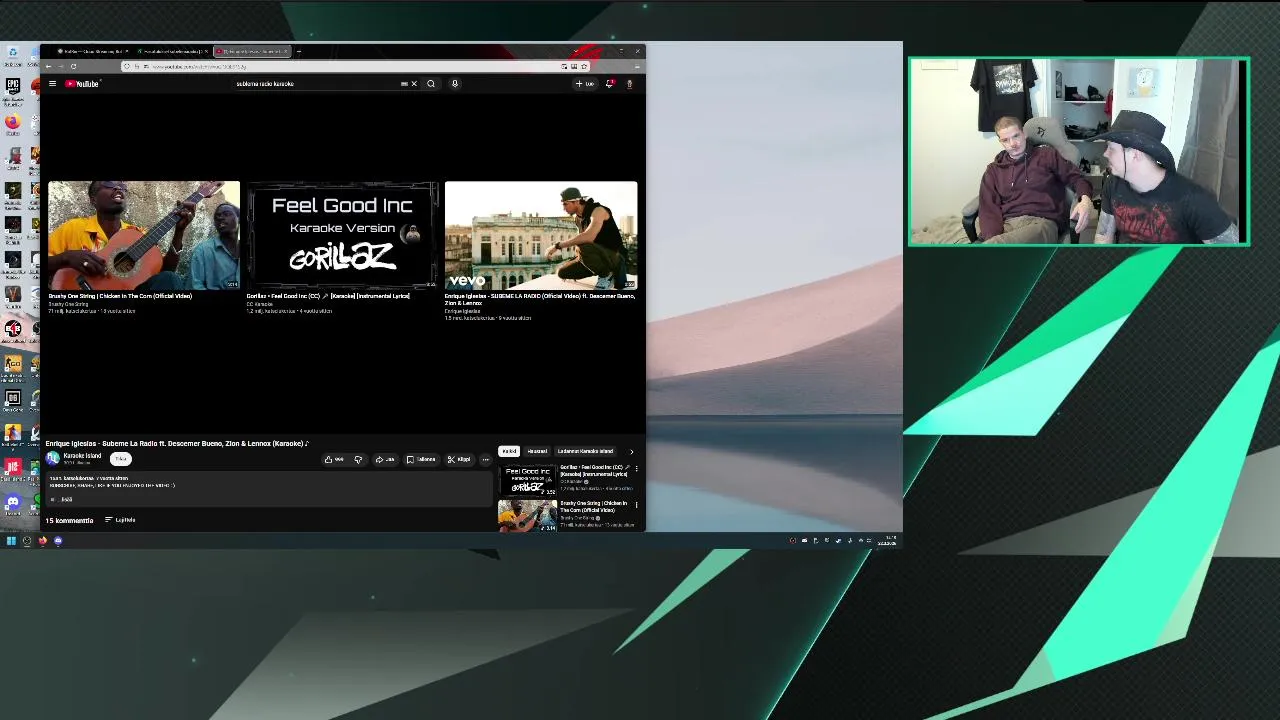Start voice search with the microphone icon

454,84
